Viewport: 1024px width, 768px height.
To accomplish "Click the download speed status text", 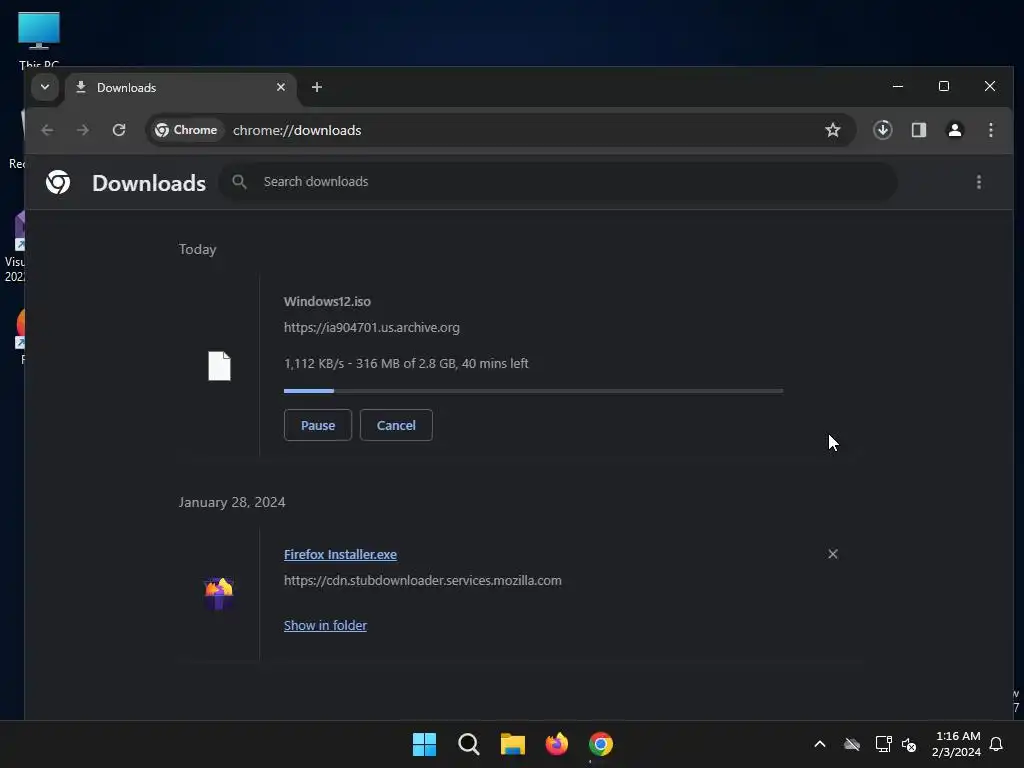I will coord(406,364).
